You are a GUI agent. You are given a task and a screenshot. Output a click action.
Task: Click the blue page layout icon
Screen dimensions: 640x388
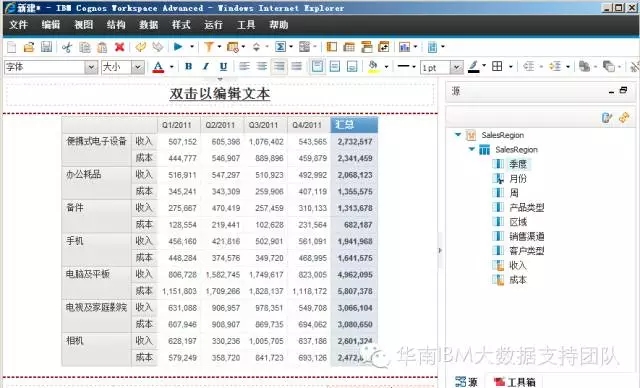(x=432, y=47)
